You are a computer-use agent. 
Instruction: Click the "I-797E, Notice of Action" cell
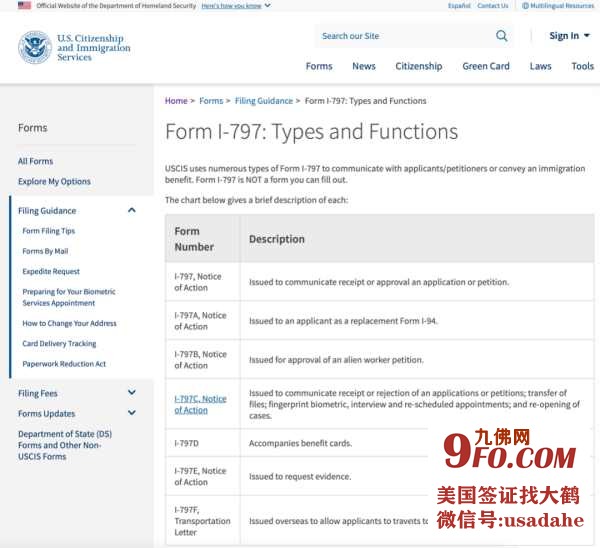[203, 476]
